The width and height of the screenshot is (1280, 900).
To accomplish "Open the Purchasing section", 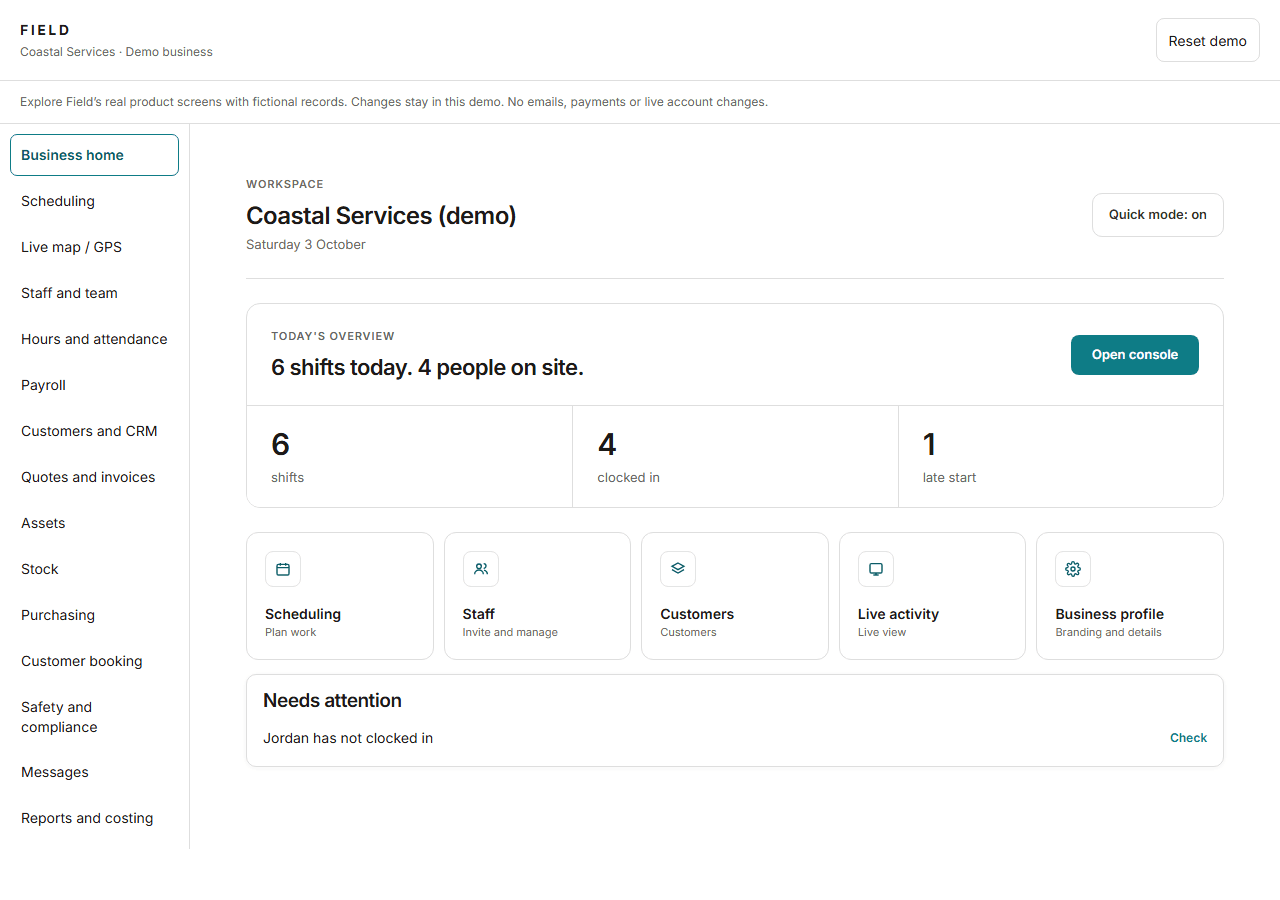I will click(94, 615).
